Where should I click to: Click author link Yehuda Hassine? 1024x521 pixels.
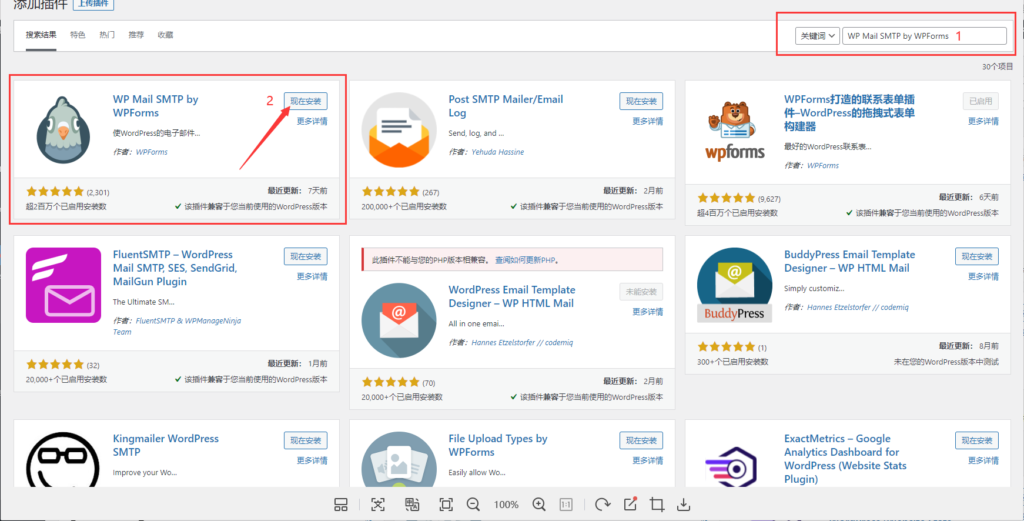498,152
